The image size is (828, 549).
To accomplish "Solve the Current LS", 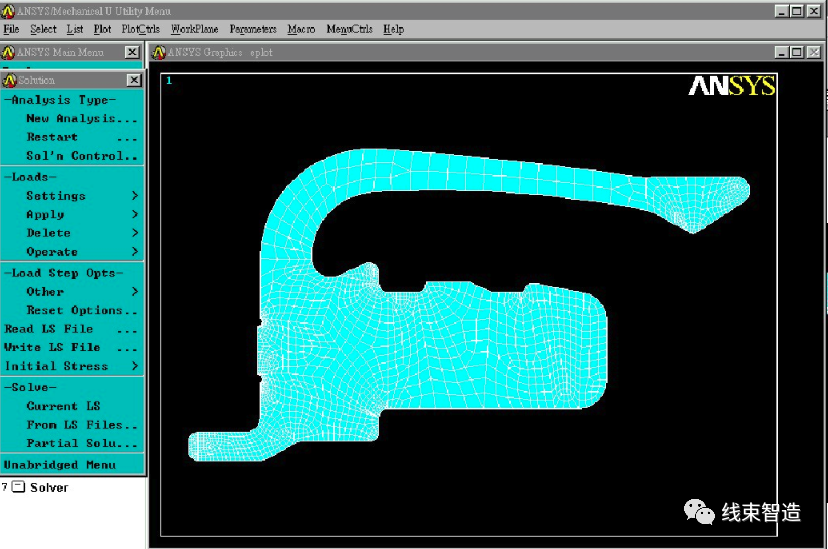I will point(63,406).
